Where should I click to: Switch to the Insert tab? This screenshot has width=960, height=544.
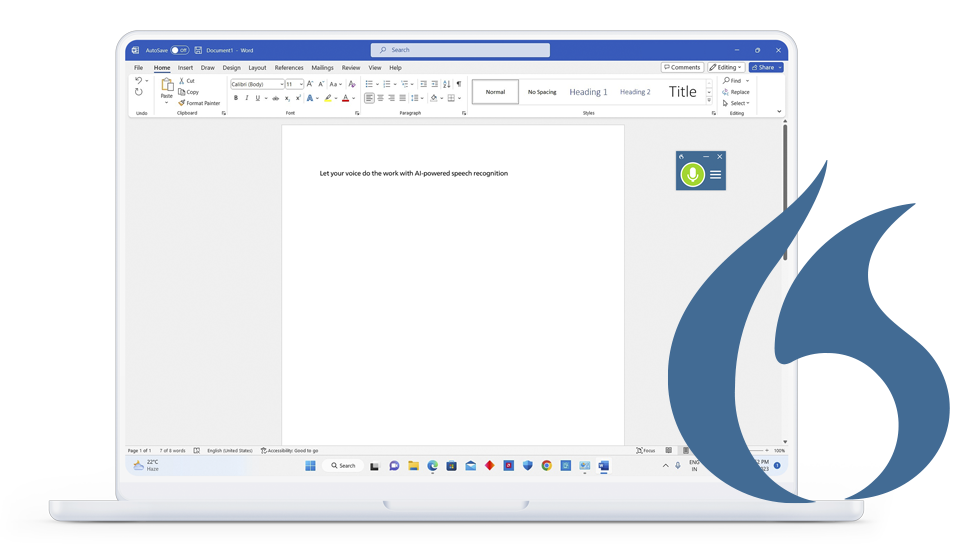(186, 68)
